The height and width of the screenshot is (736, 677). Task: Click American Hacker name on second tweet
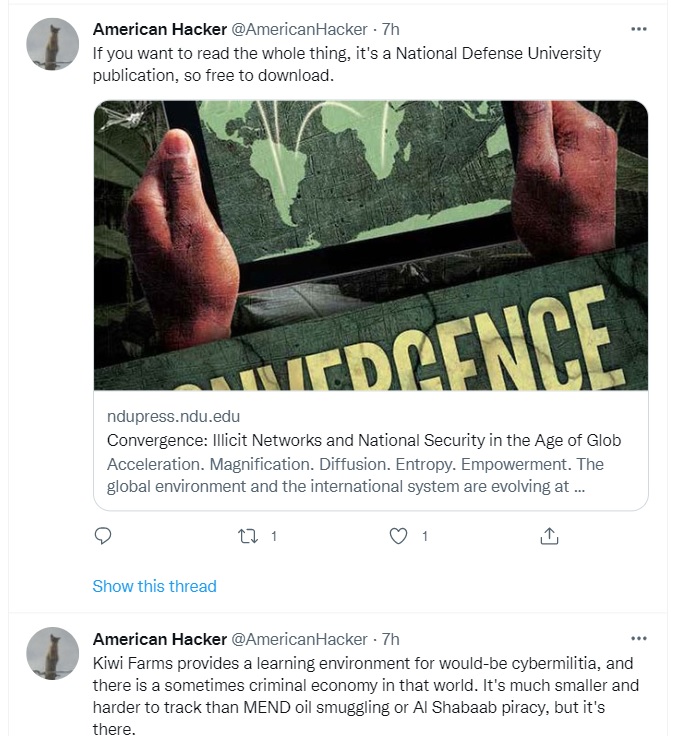tap(159, 639)
